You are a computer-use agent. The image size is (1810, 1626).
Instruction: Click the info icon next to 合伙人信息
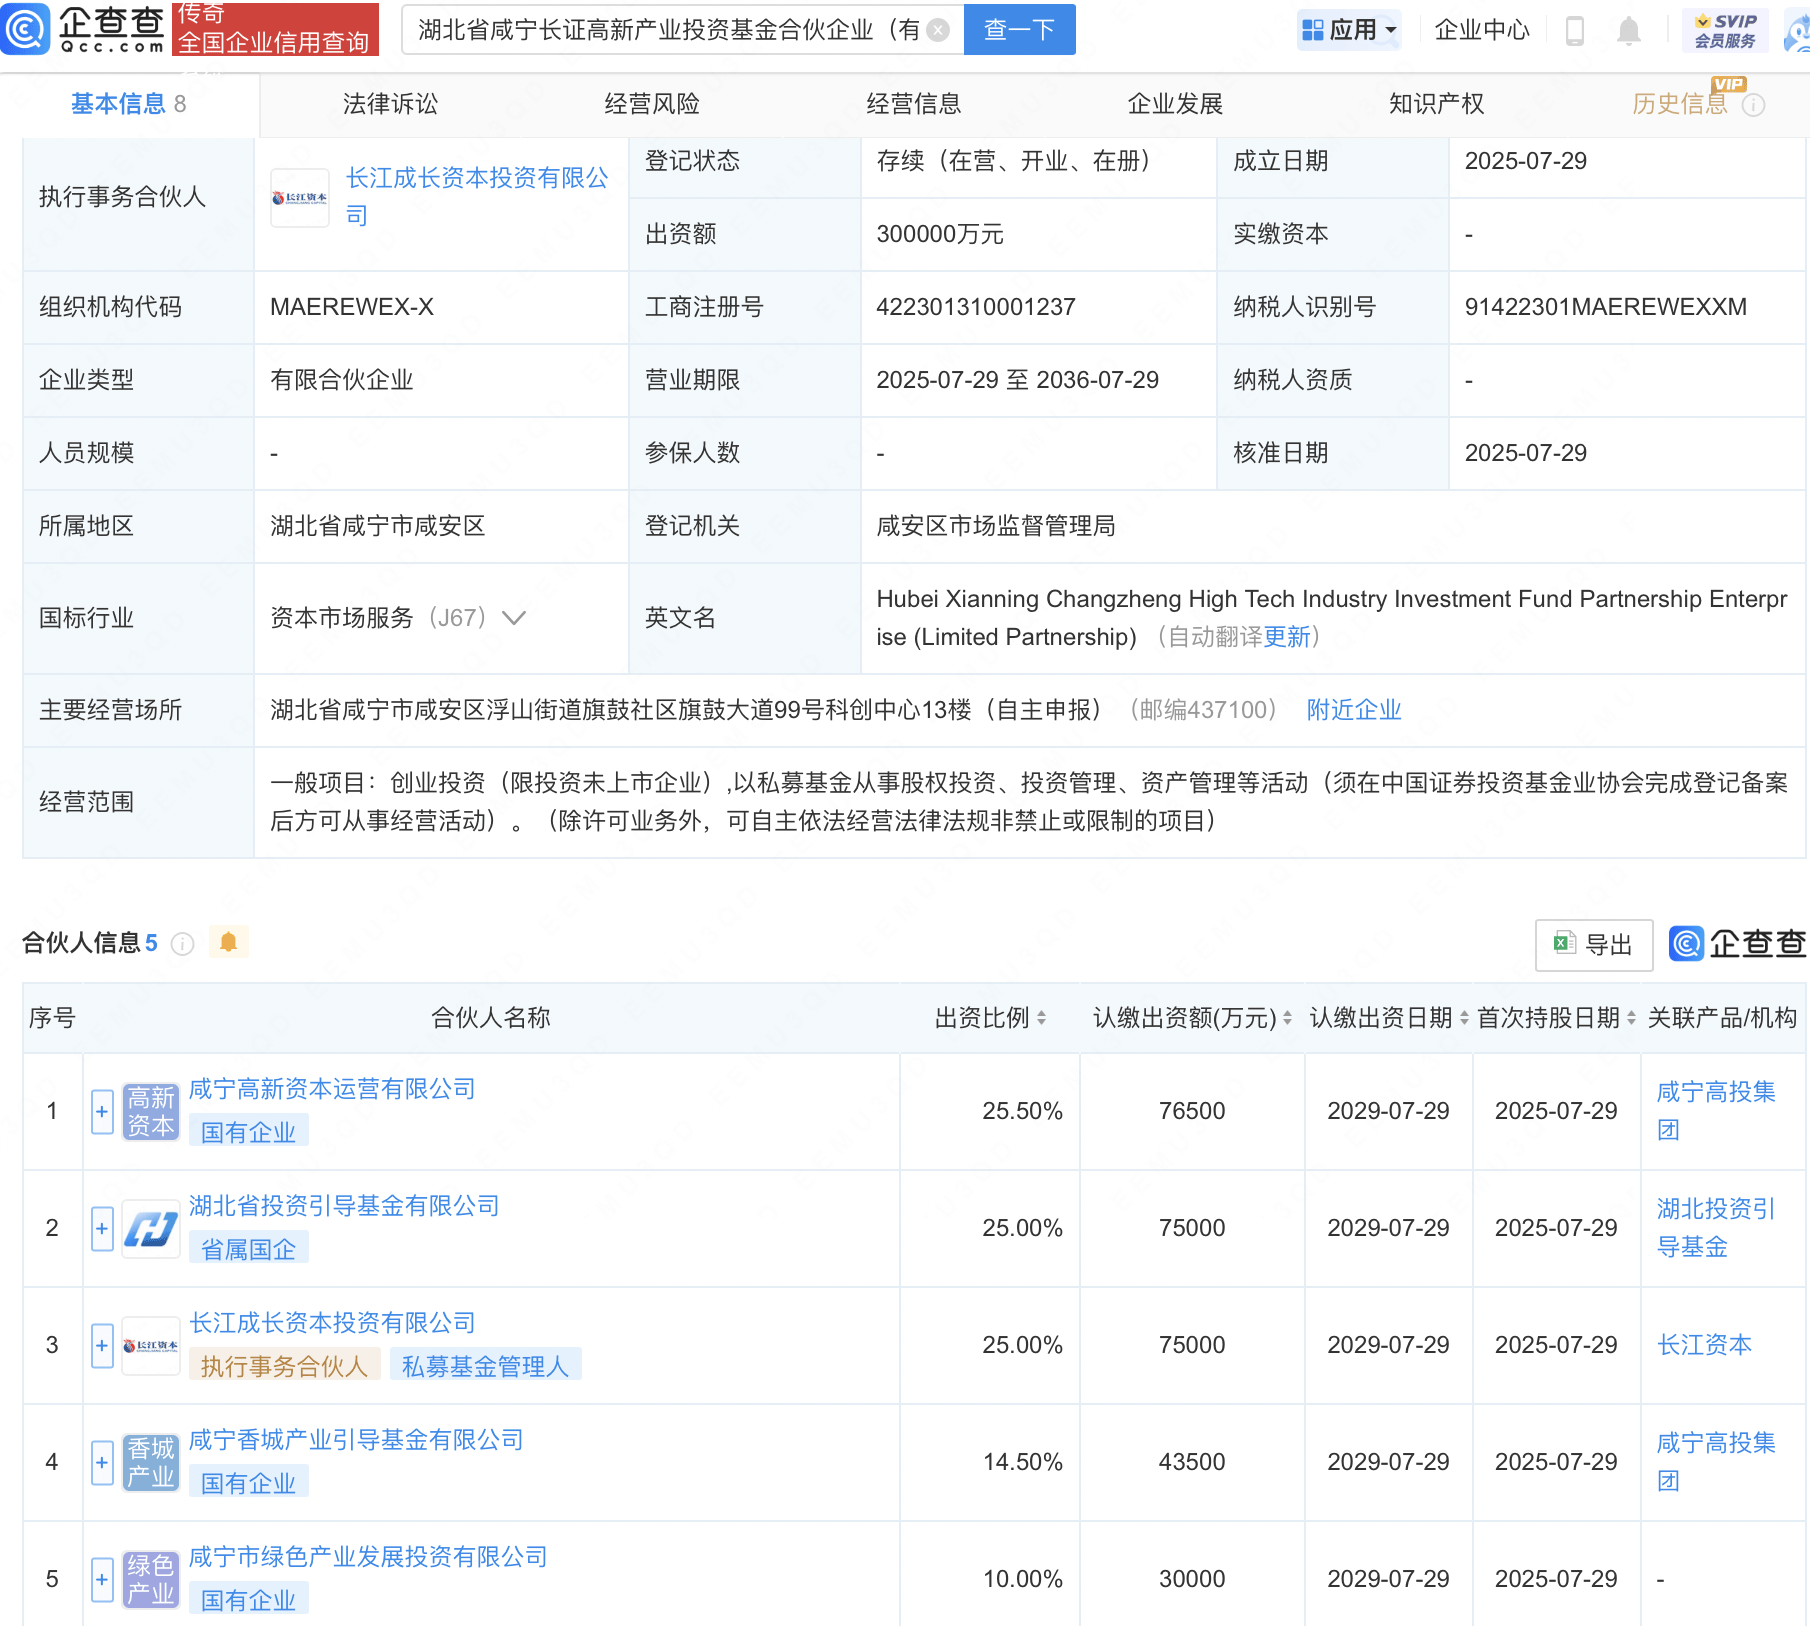182,944
